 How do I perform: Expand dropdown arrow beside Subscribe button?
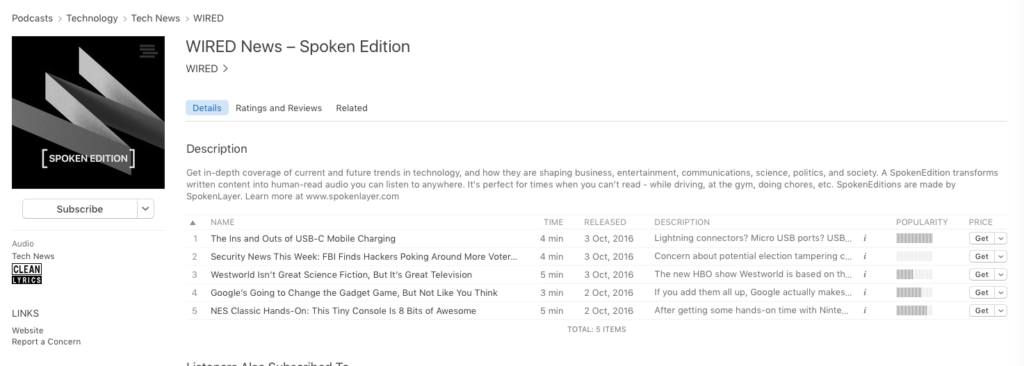(146, 209)
